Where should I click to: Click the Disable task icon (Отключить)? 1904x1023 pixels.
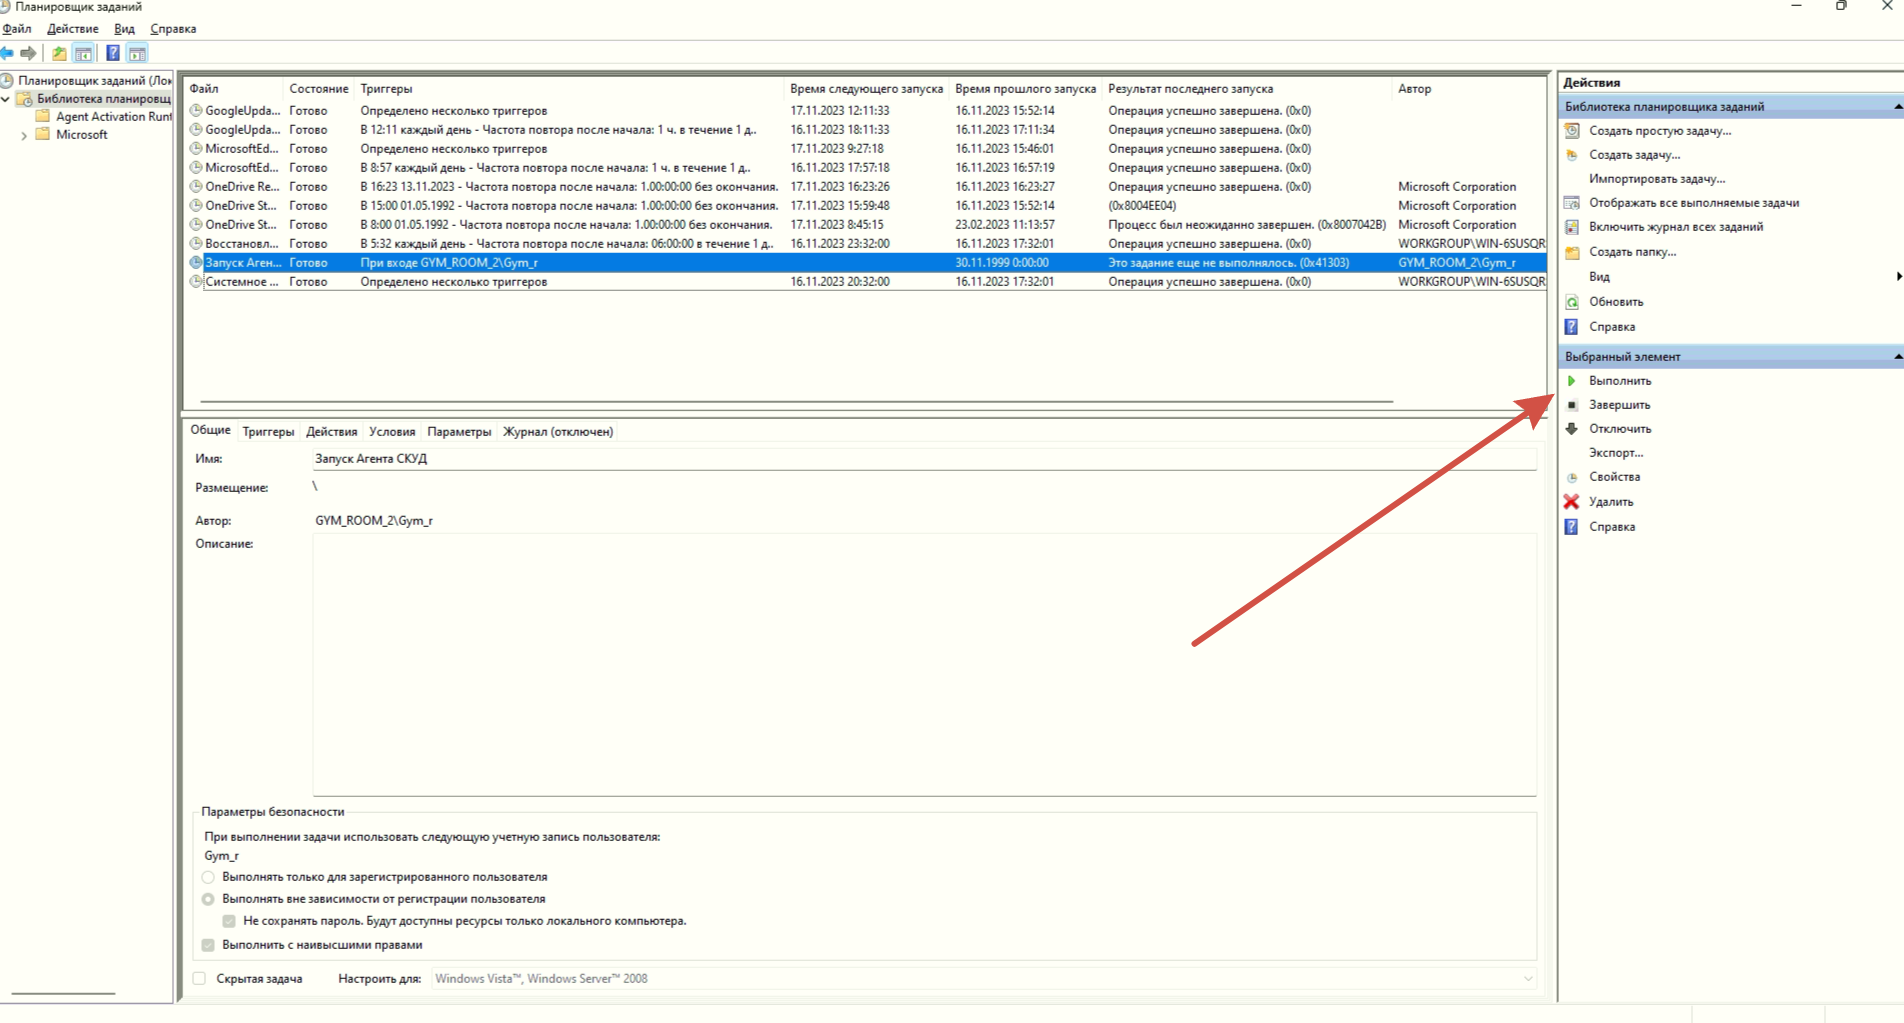1572,429
